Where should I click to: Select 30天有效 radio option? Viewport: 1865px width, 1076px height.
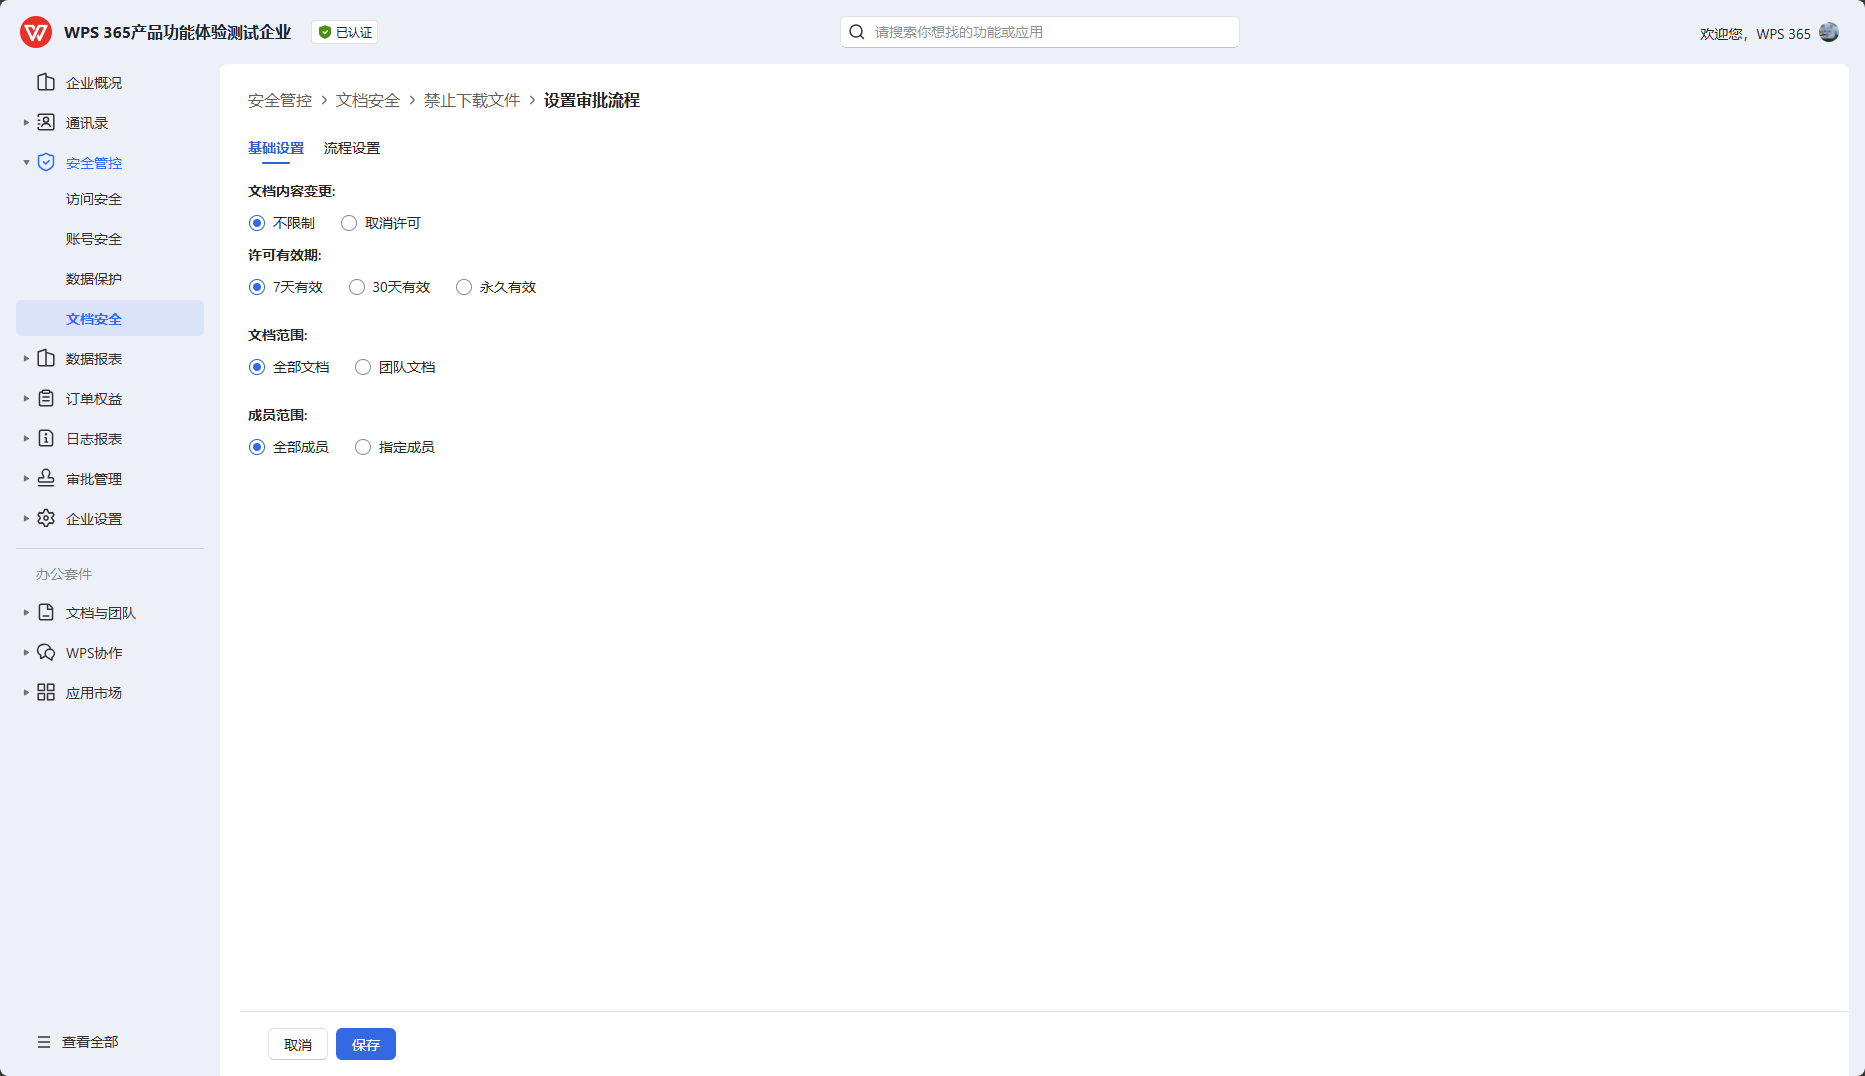(357, 287)
